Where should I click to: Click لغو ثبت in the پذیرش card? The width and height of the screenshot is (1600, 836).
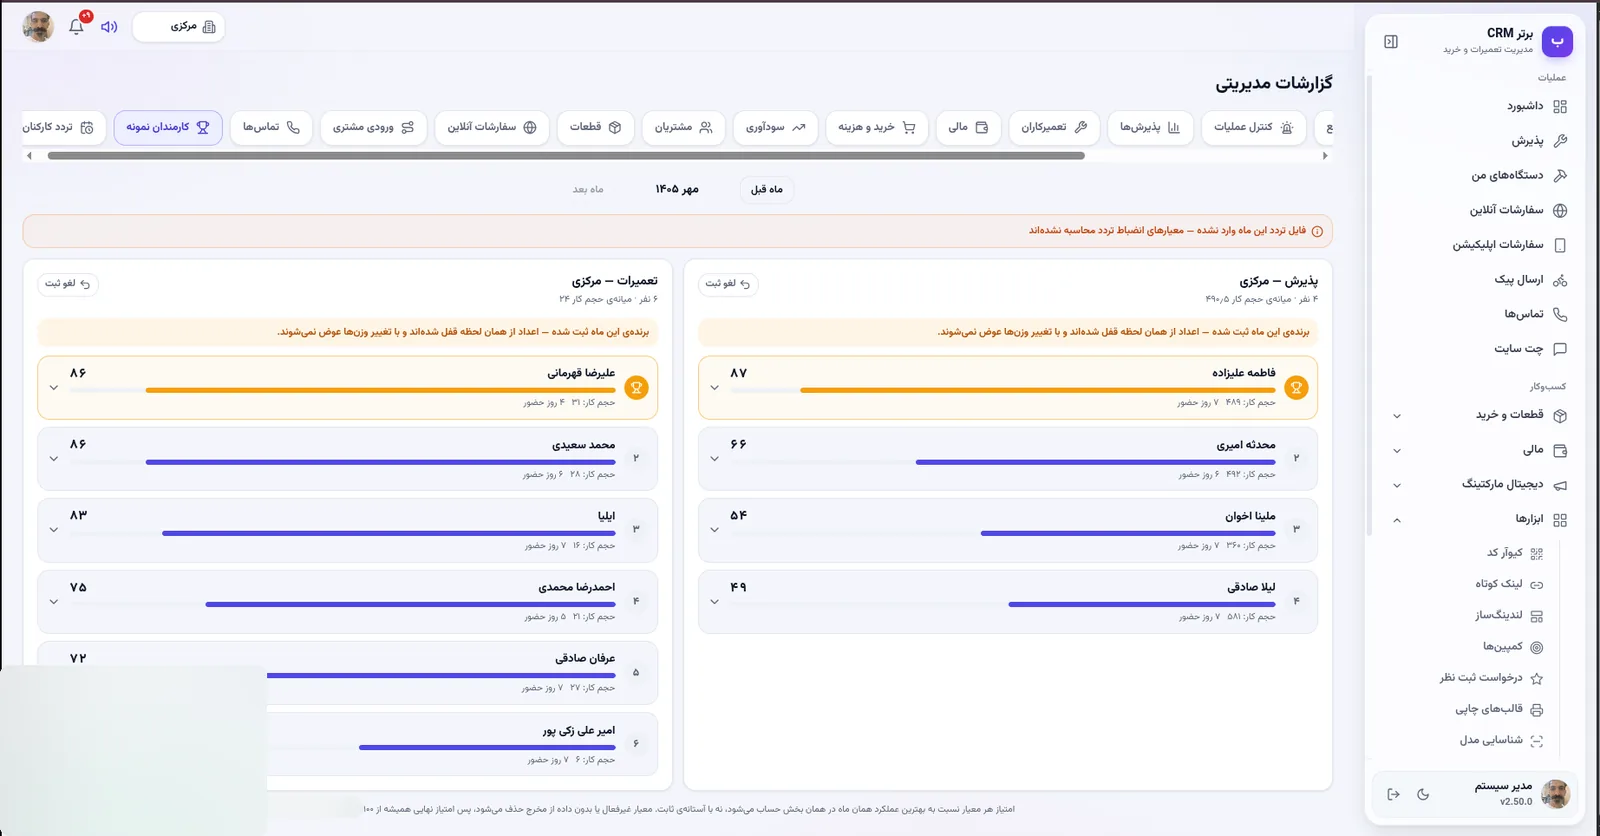coord(728,284)
